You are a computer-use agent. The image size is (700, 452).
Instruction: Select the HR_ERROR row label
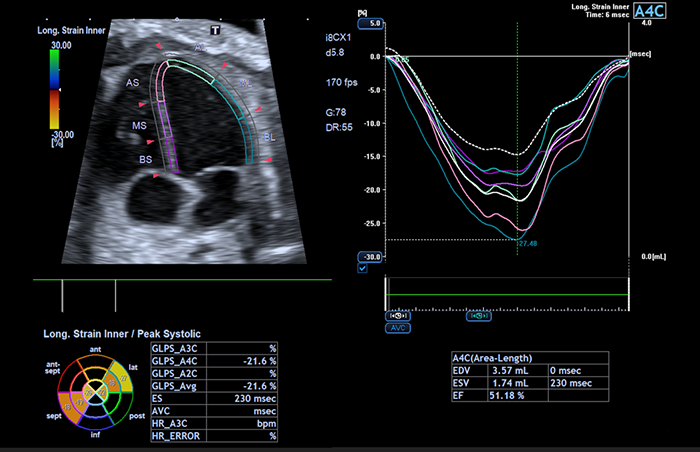176,436
